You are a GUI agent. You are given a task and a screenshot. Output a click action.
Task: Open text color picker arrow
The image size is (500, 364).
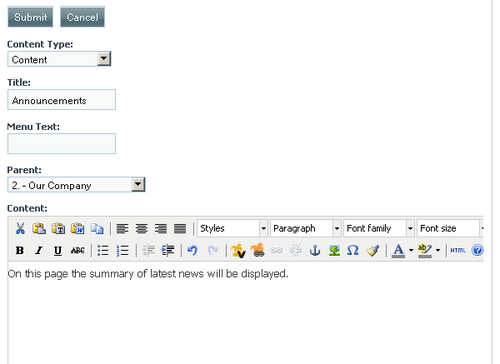click(x=411, y=250)
